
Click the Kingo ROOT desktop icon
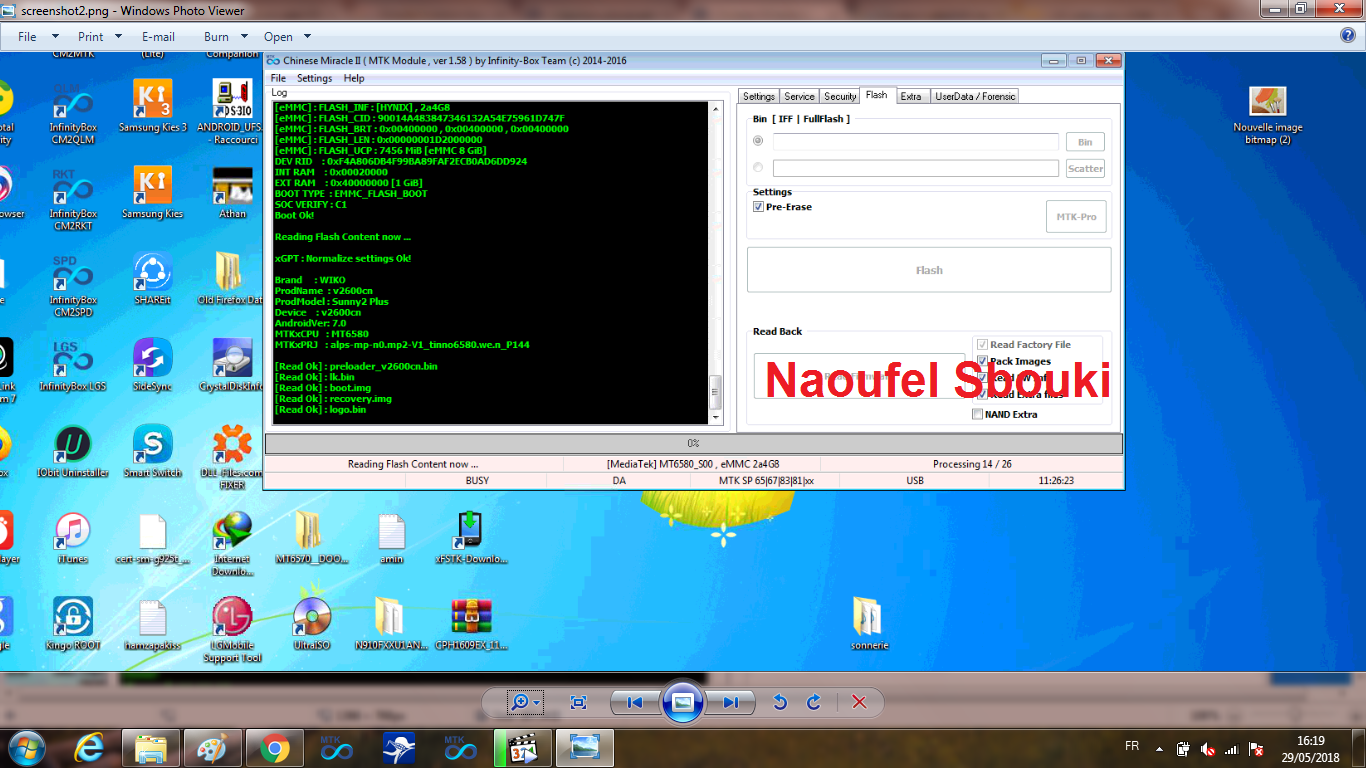tap(73, 624)
